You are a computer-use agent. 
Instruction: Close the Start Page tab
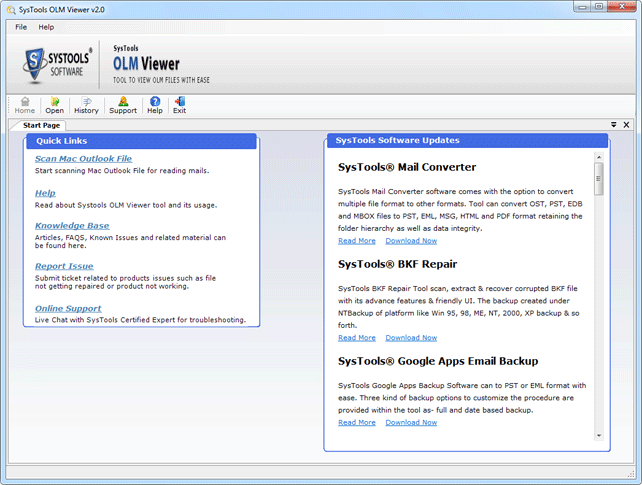pyautogui.click(x=626, y=125)
